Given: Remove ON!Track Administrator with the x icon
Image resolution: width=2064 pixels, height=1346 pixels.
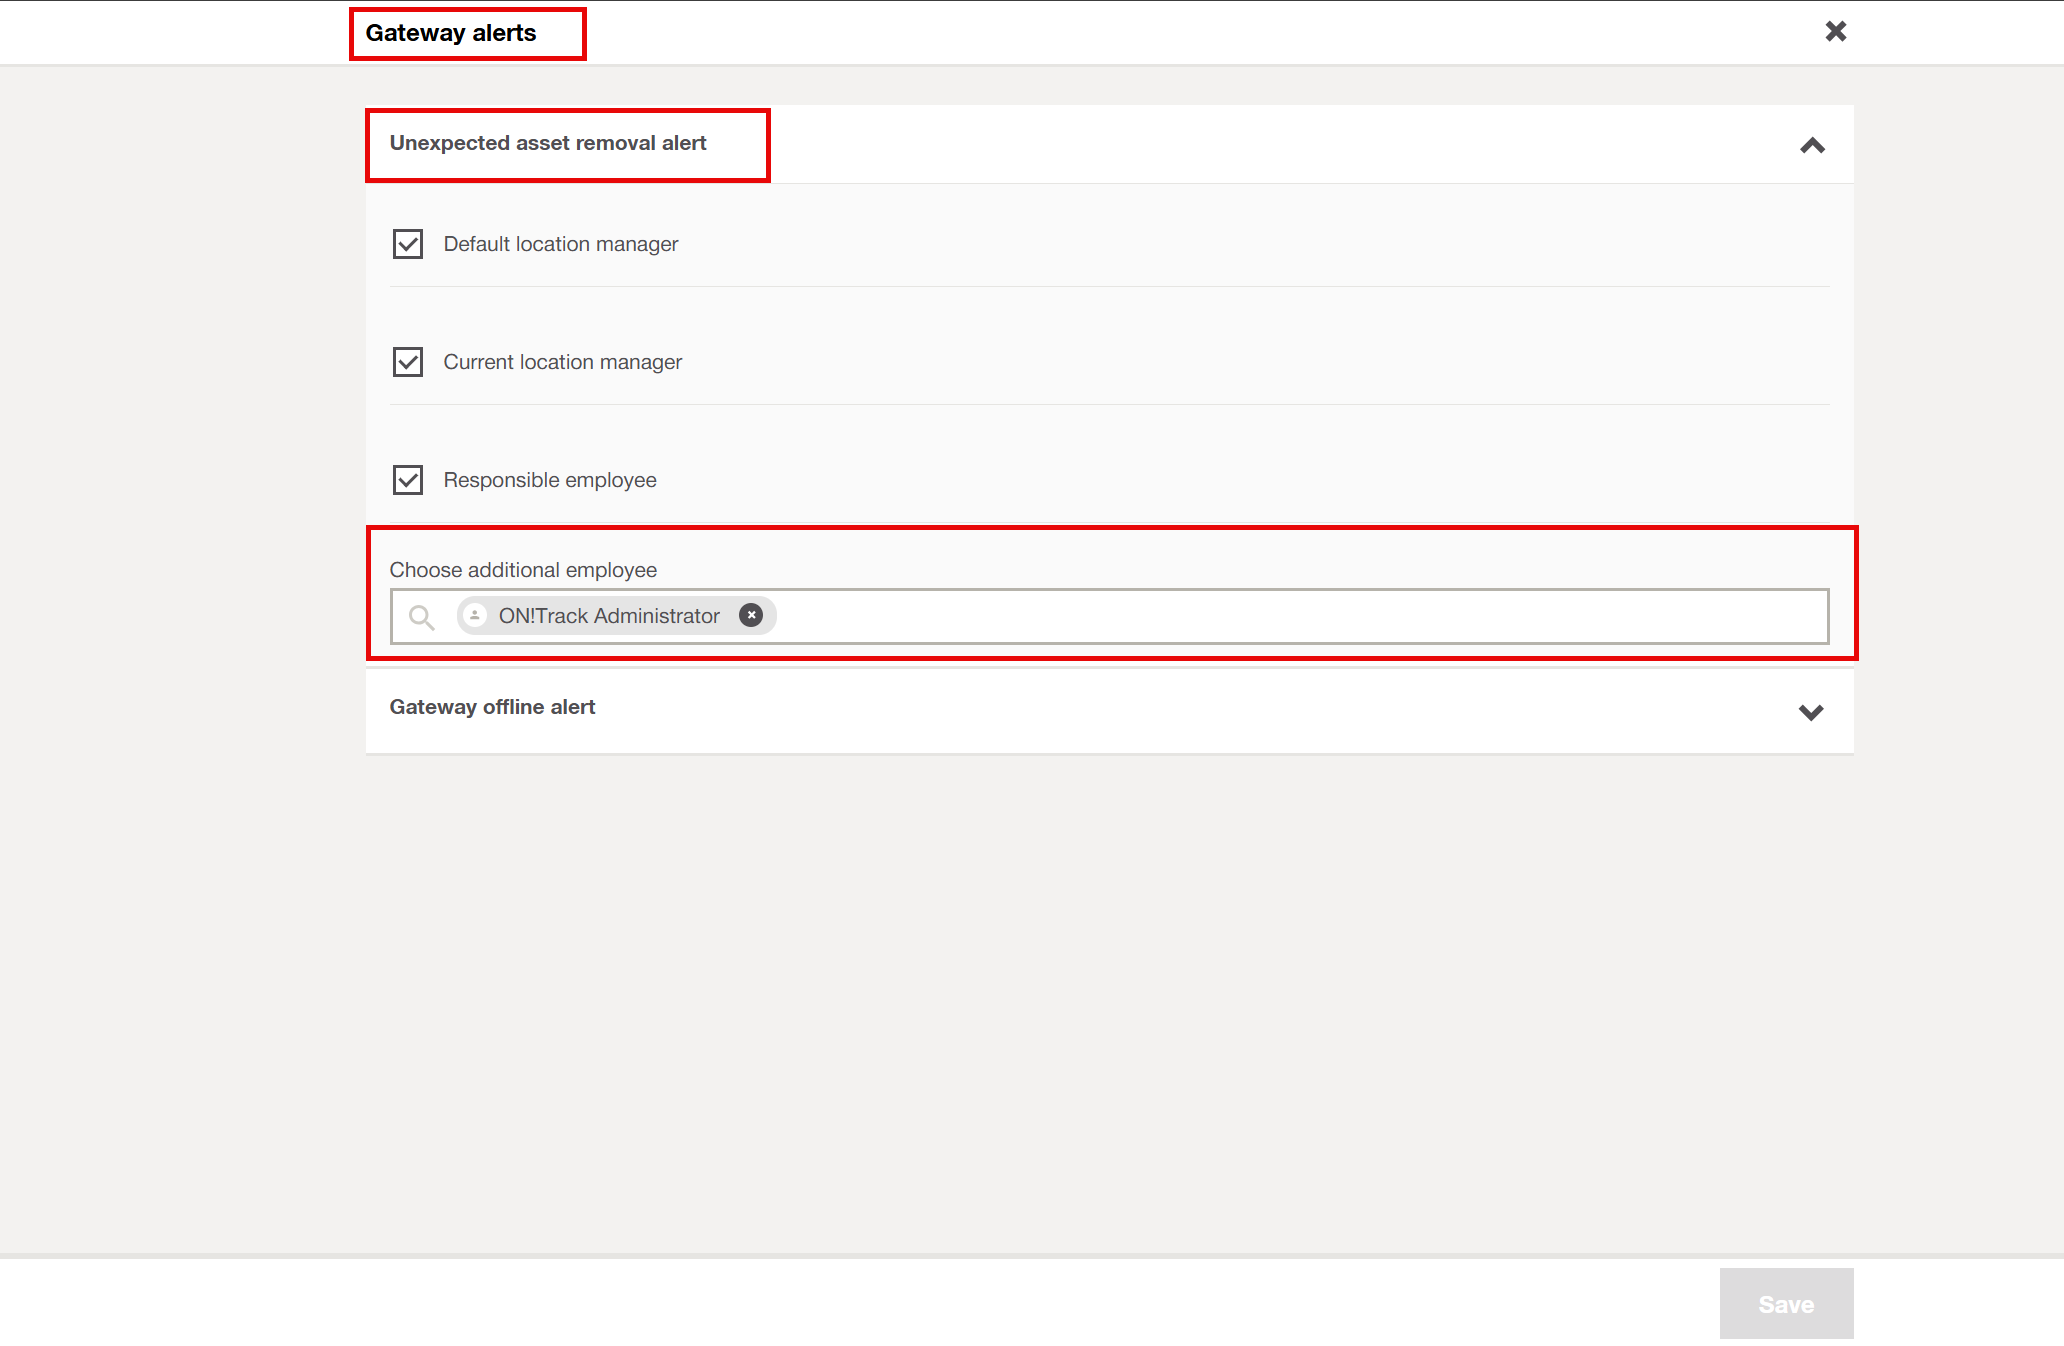Looking at the screenshot, I should (751, 616).
